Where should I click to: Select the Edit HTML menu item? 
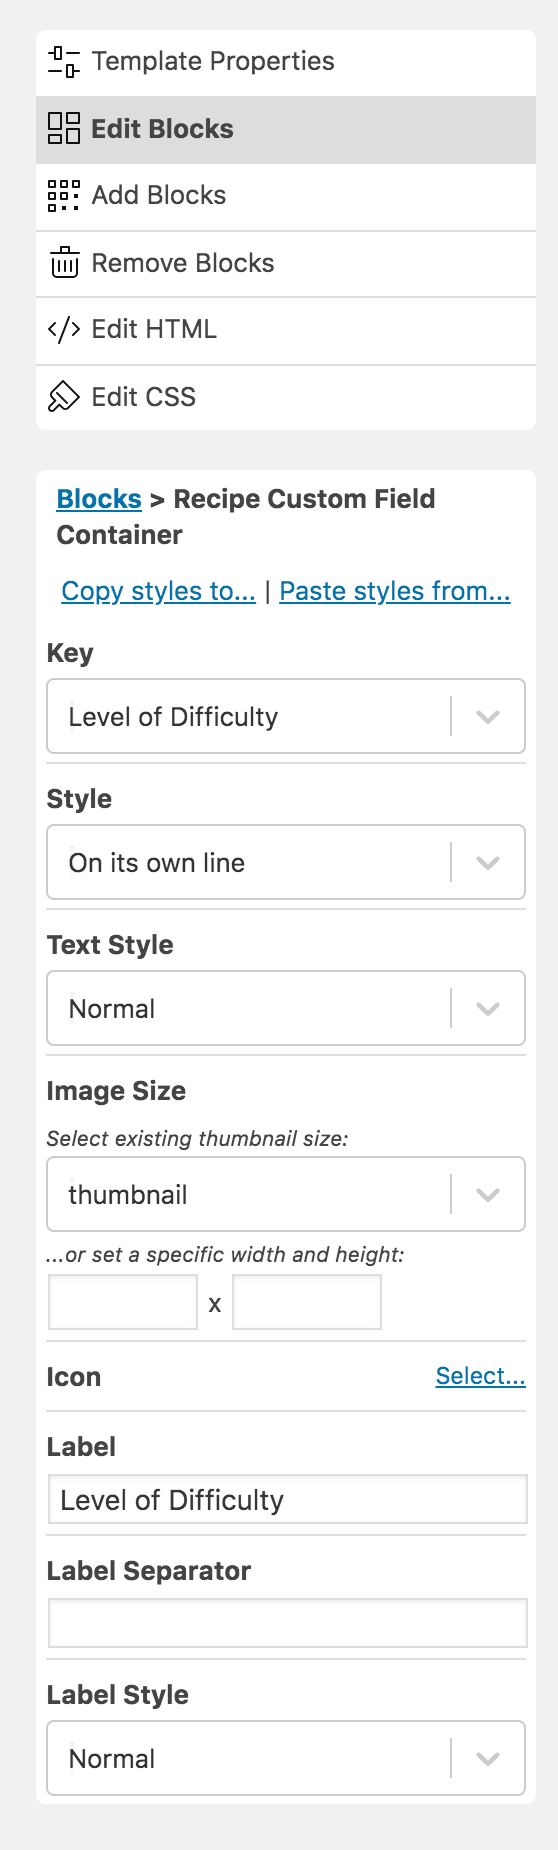pos(286,330)
